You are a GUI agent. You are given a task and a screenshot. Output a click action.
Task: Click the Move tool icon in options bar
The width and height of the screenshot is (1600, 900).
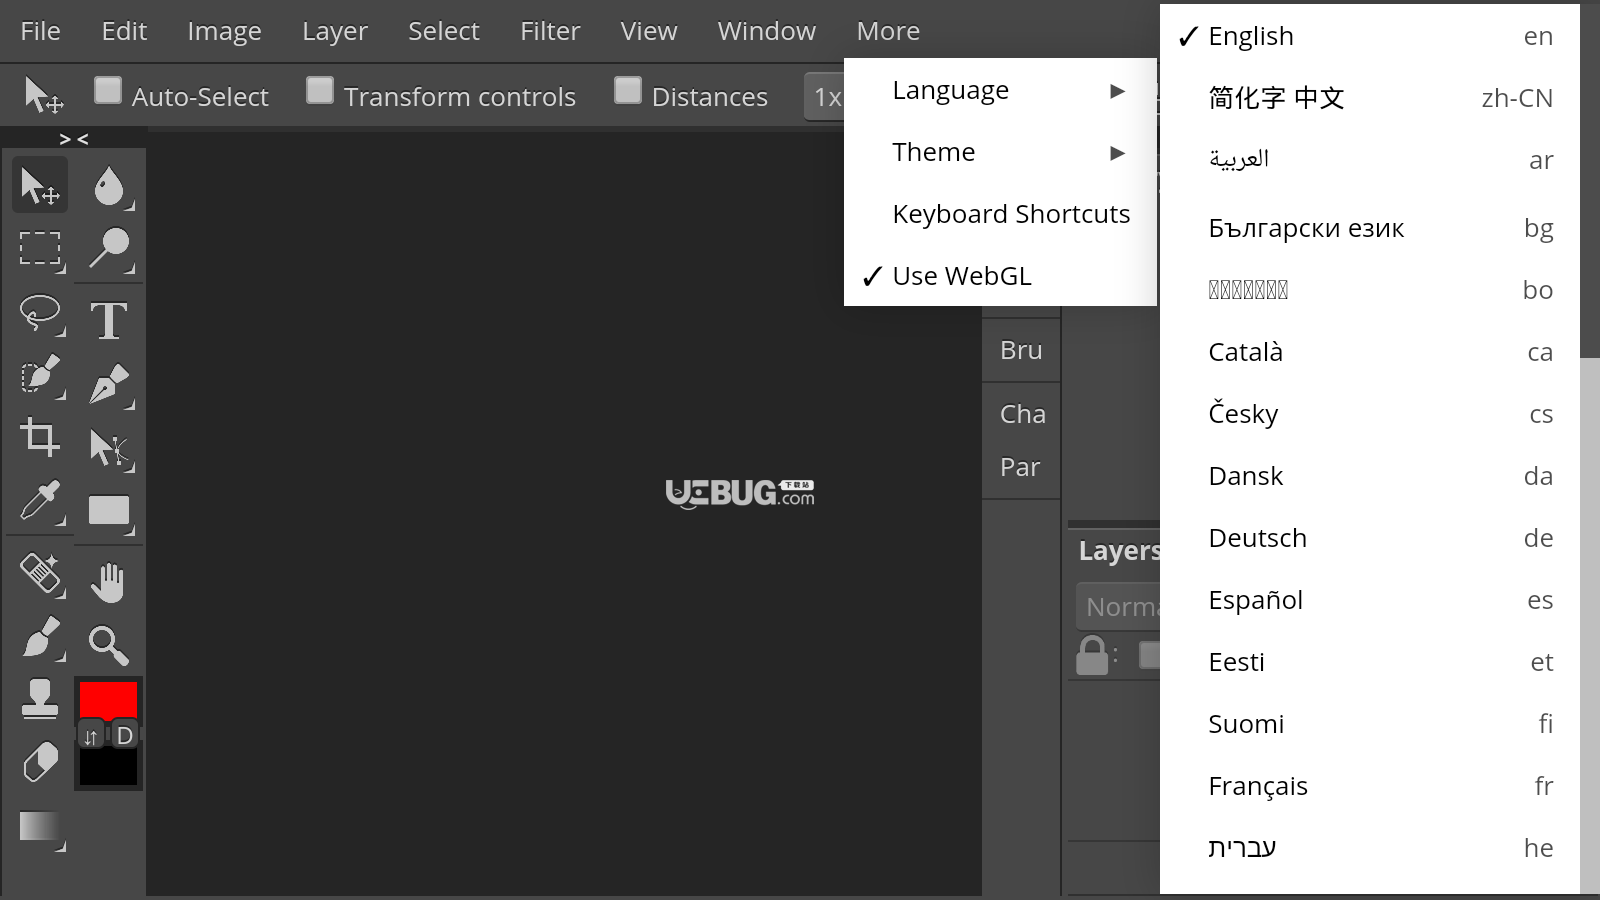[x=43, y=96]
